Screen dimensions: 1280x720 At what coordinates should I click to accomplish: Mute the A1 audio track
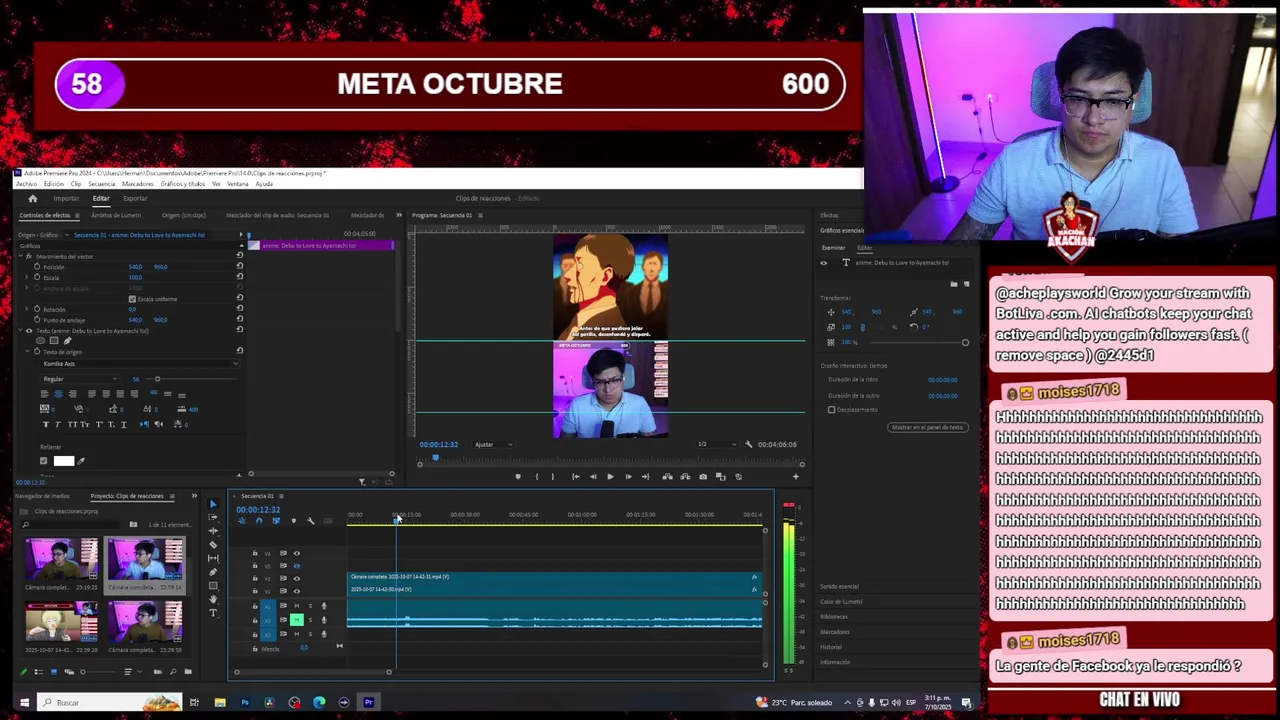(x=297, y=606)
